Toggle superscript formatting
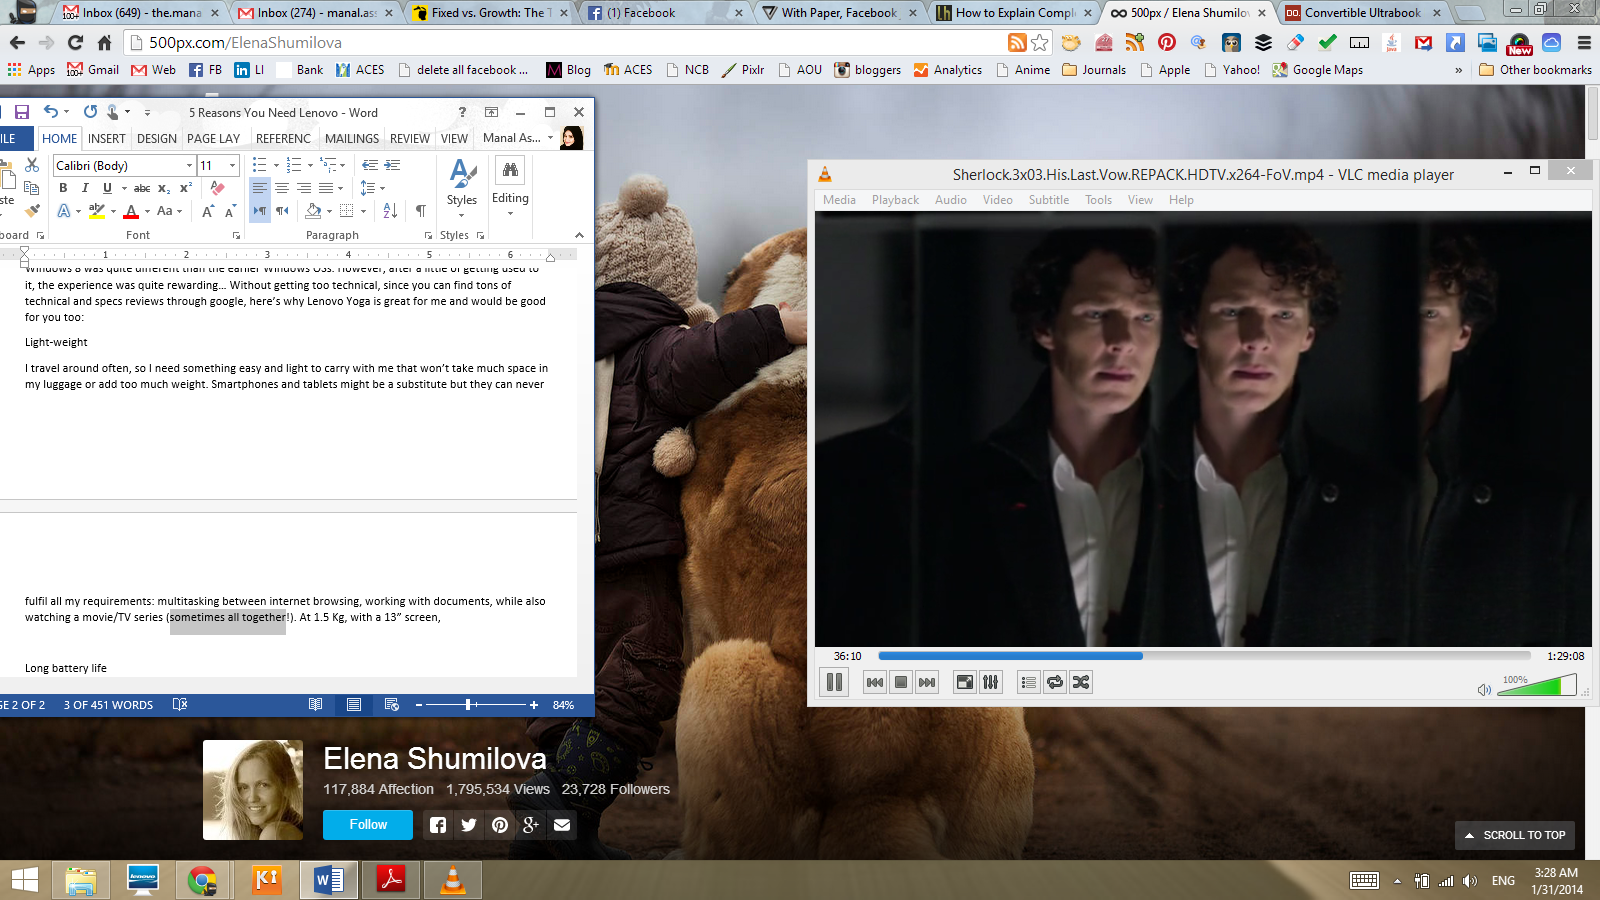Viewport: 1600px width, 900px height. [186, 188]
